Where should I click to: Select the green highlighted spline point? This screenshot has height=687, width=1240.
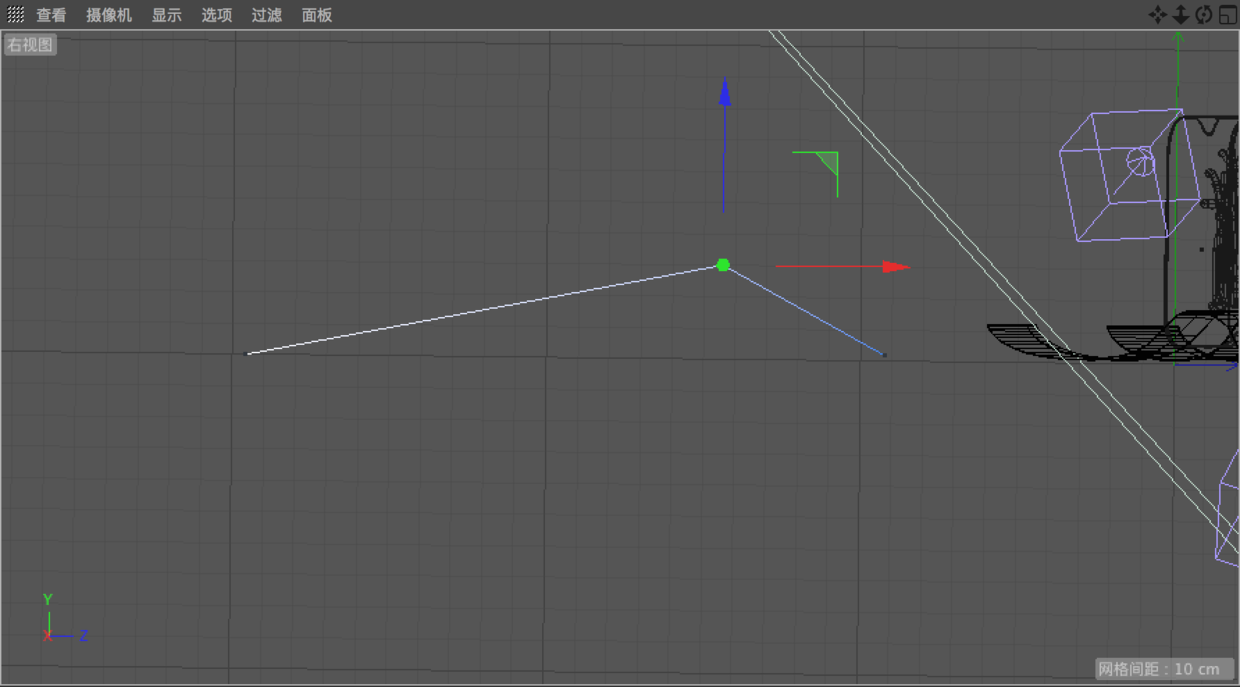[x=723, y=265]
